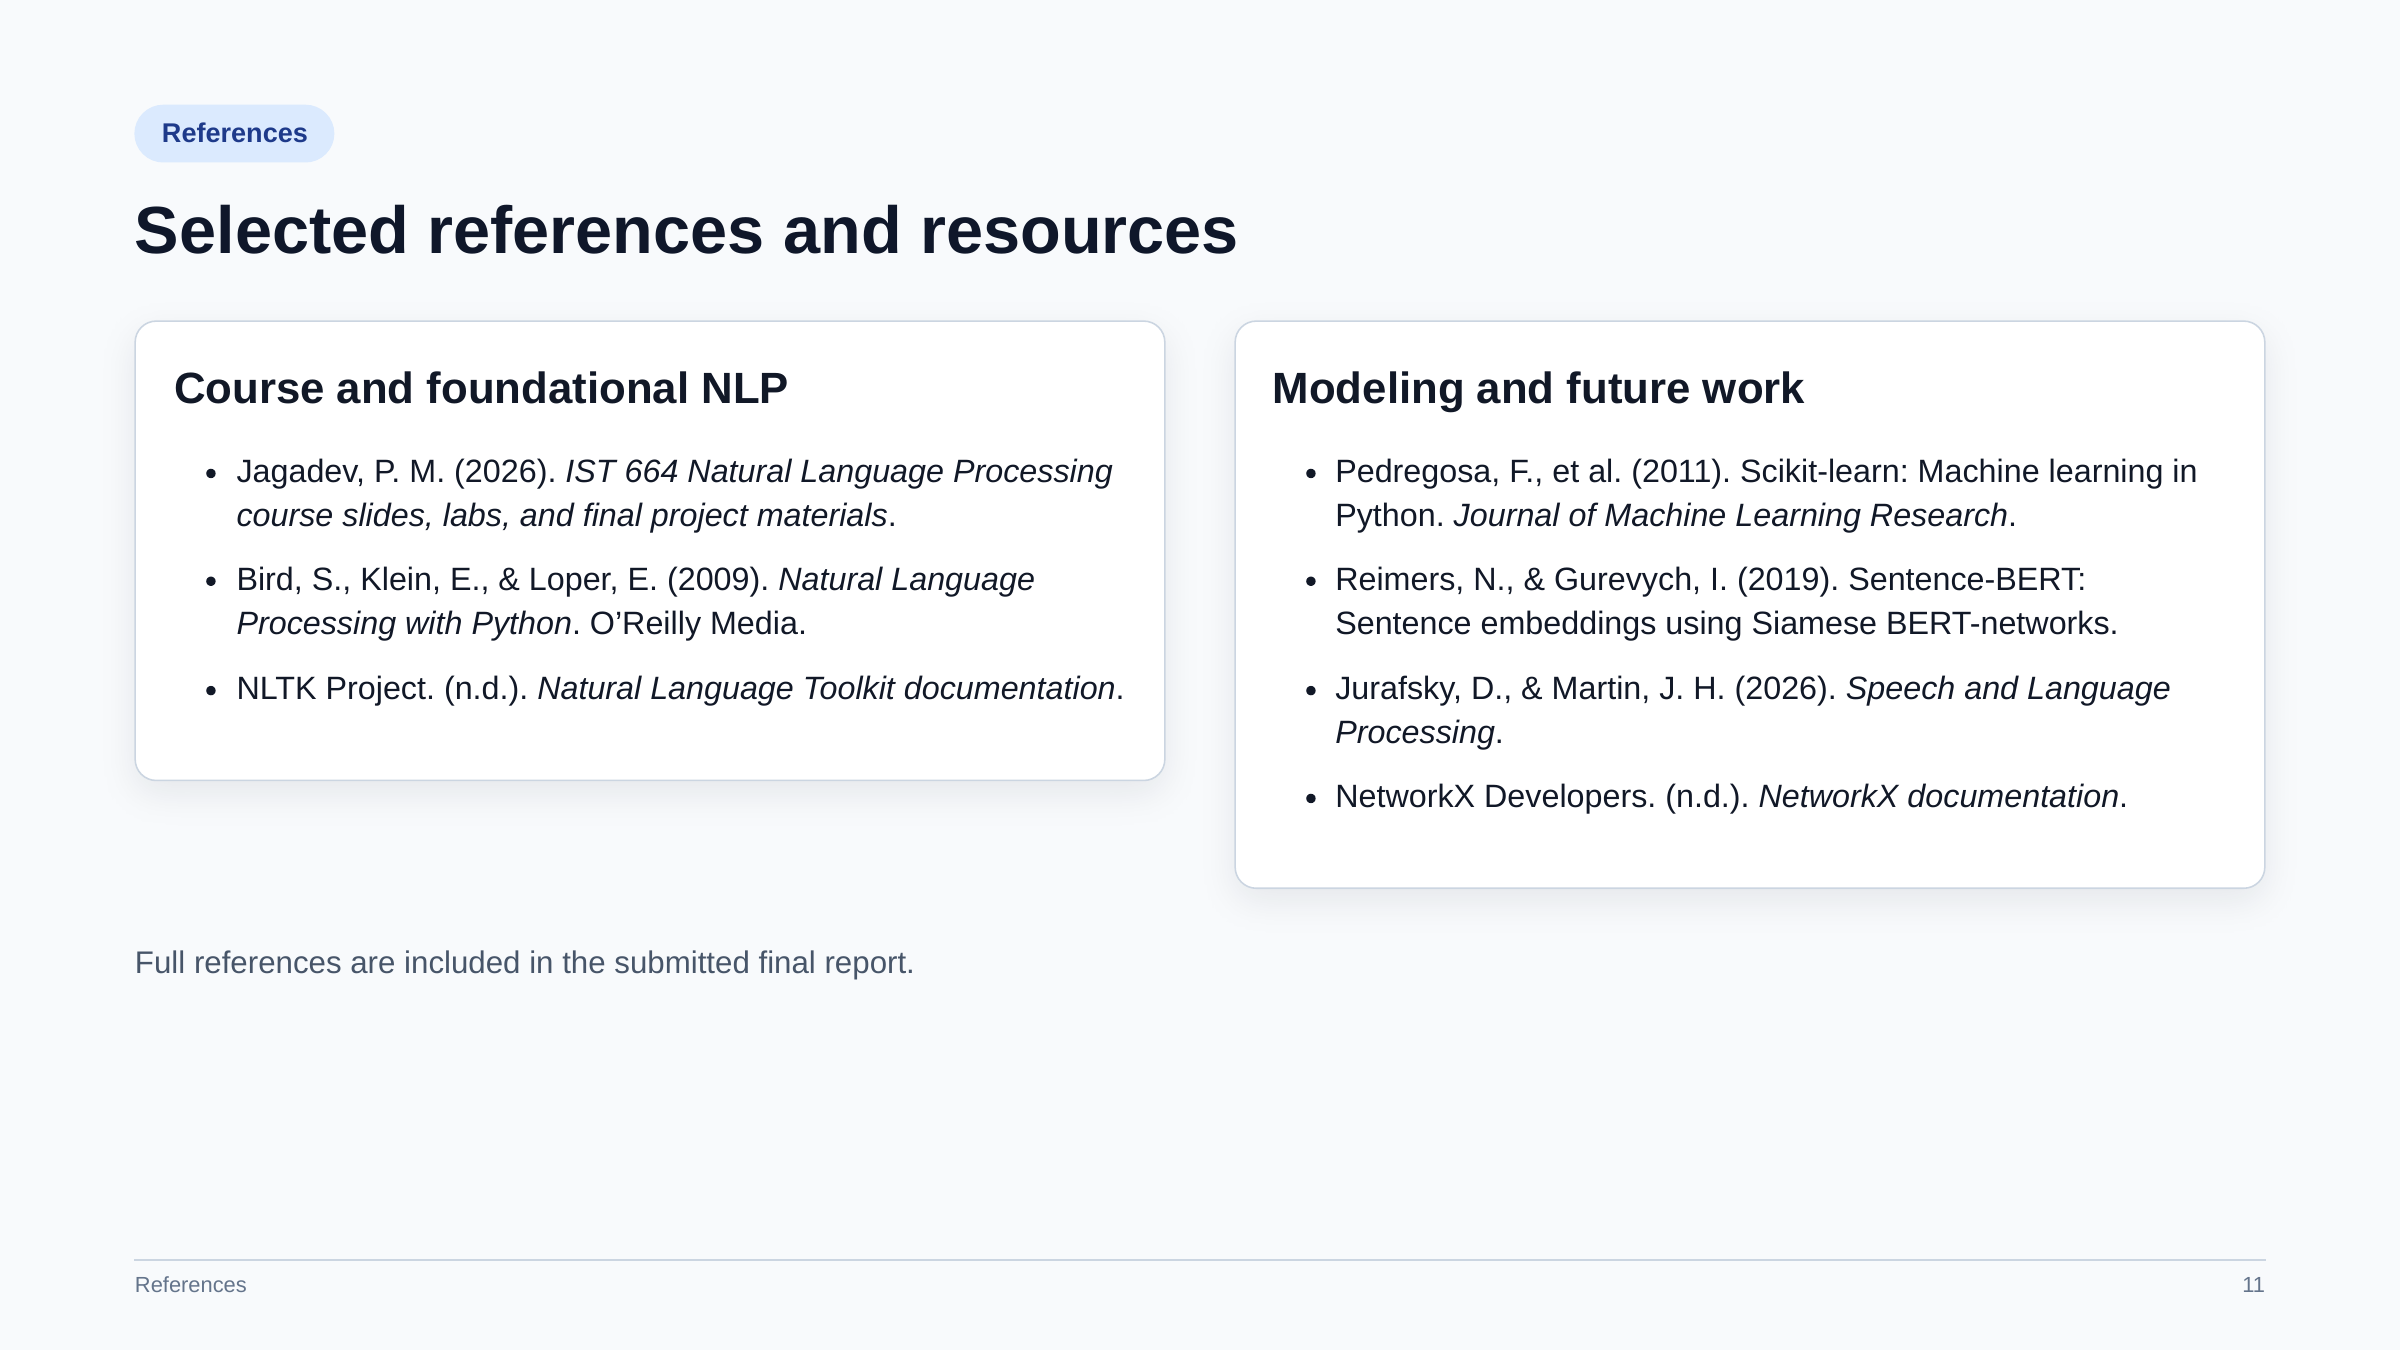The height and width of the screenshot is (1350, 2400).
Task: Select the Bird, Klein, & Loper reference
Action: [635, 601]
